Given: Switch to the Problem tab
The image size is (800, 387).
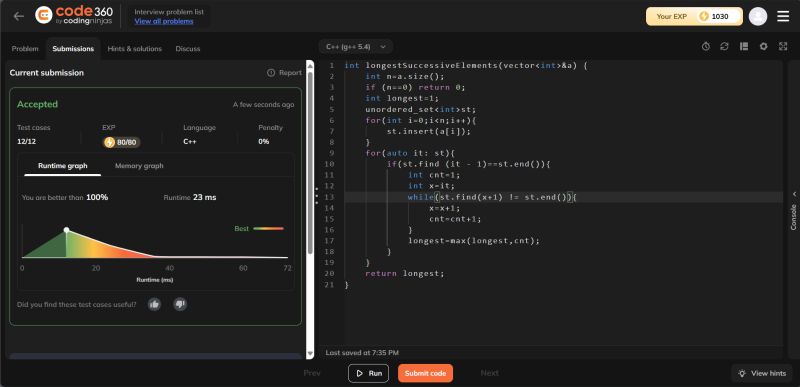Looking at the screenshot, I should 25,49.
